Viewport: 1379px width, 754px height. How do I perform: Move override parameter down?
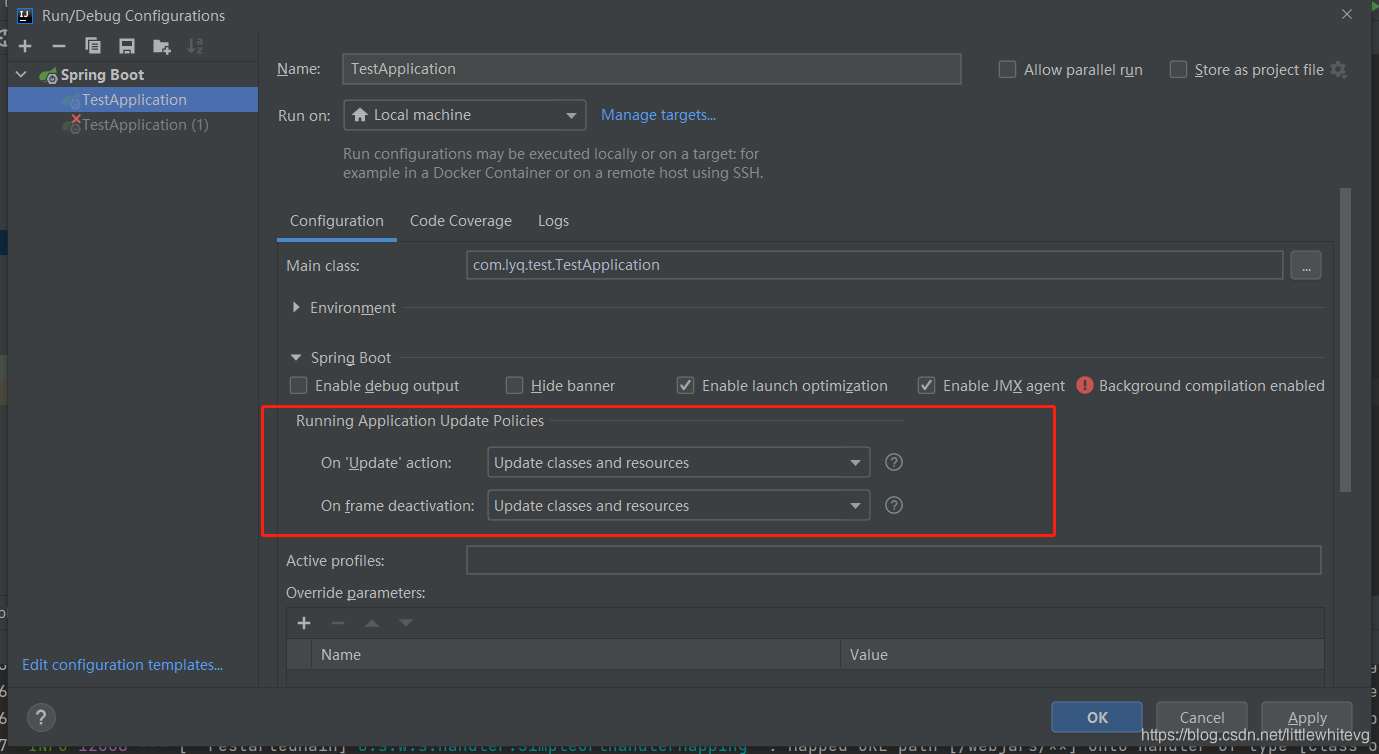(406, 623)
